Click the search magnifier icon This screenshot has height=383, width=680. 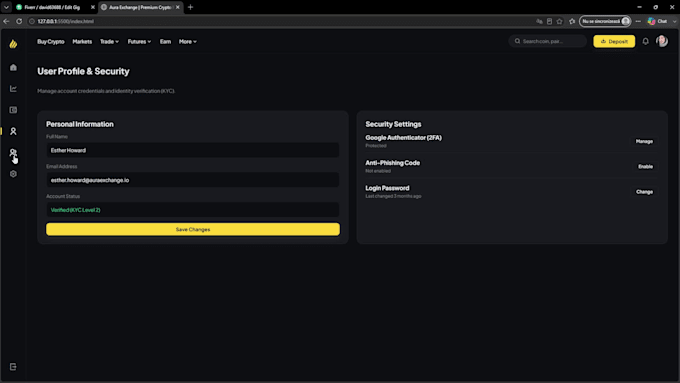pyautogui.click(x=517, y=41)
